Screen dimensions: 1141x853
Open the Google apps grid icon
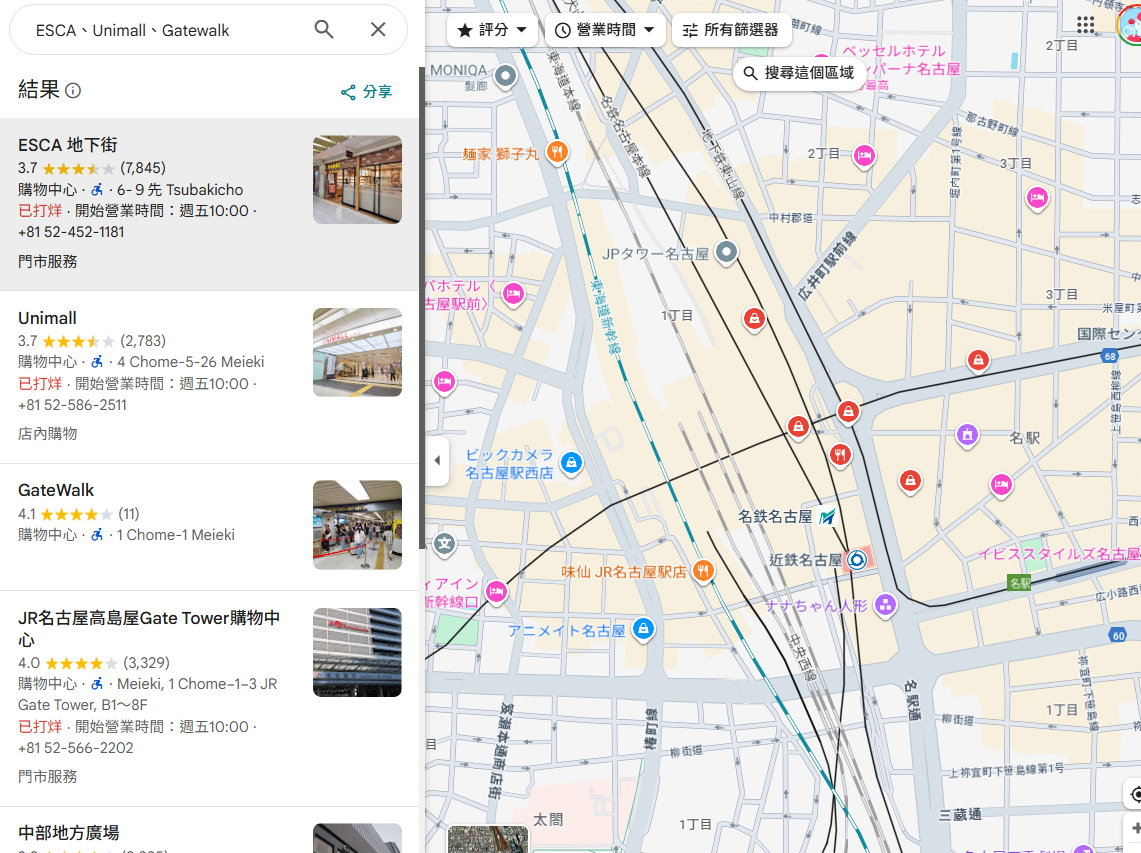(1085, 25)
